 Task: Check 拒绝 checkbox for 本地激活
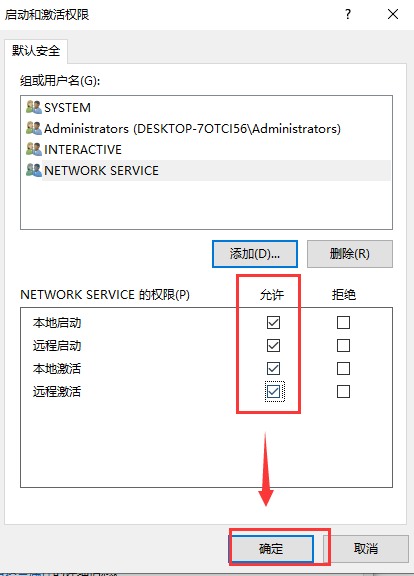343,368
